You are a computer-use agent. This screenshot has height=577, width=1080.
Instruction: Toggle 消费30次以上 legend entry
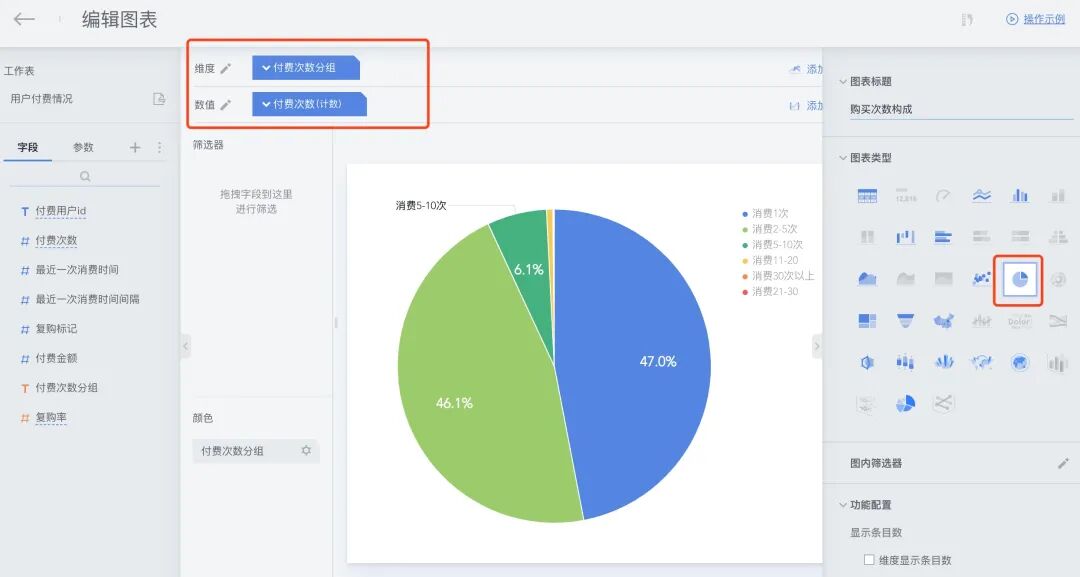click(778, 275)
